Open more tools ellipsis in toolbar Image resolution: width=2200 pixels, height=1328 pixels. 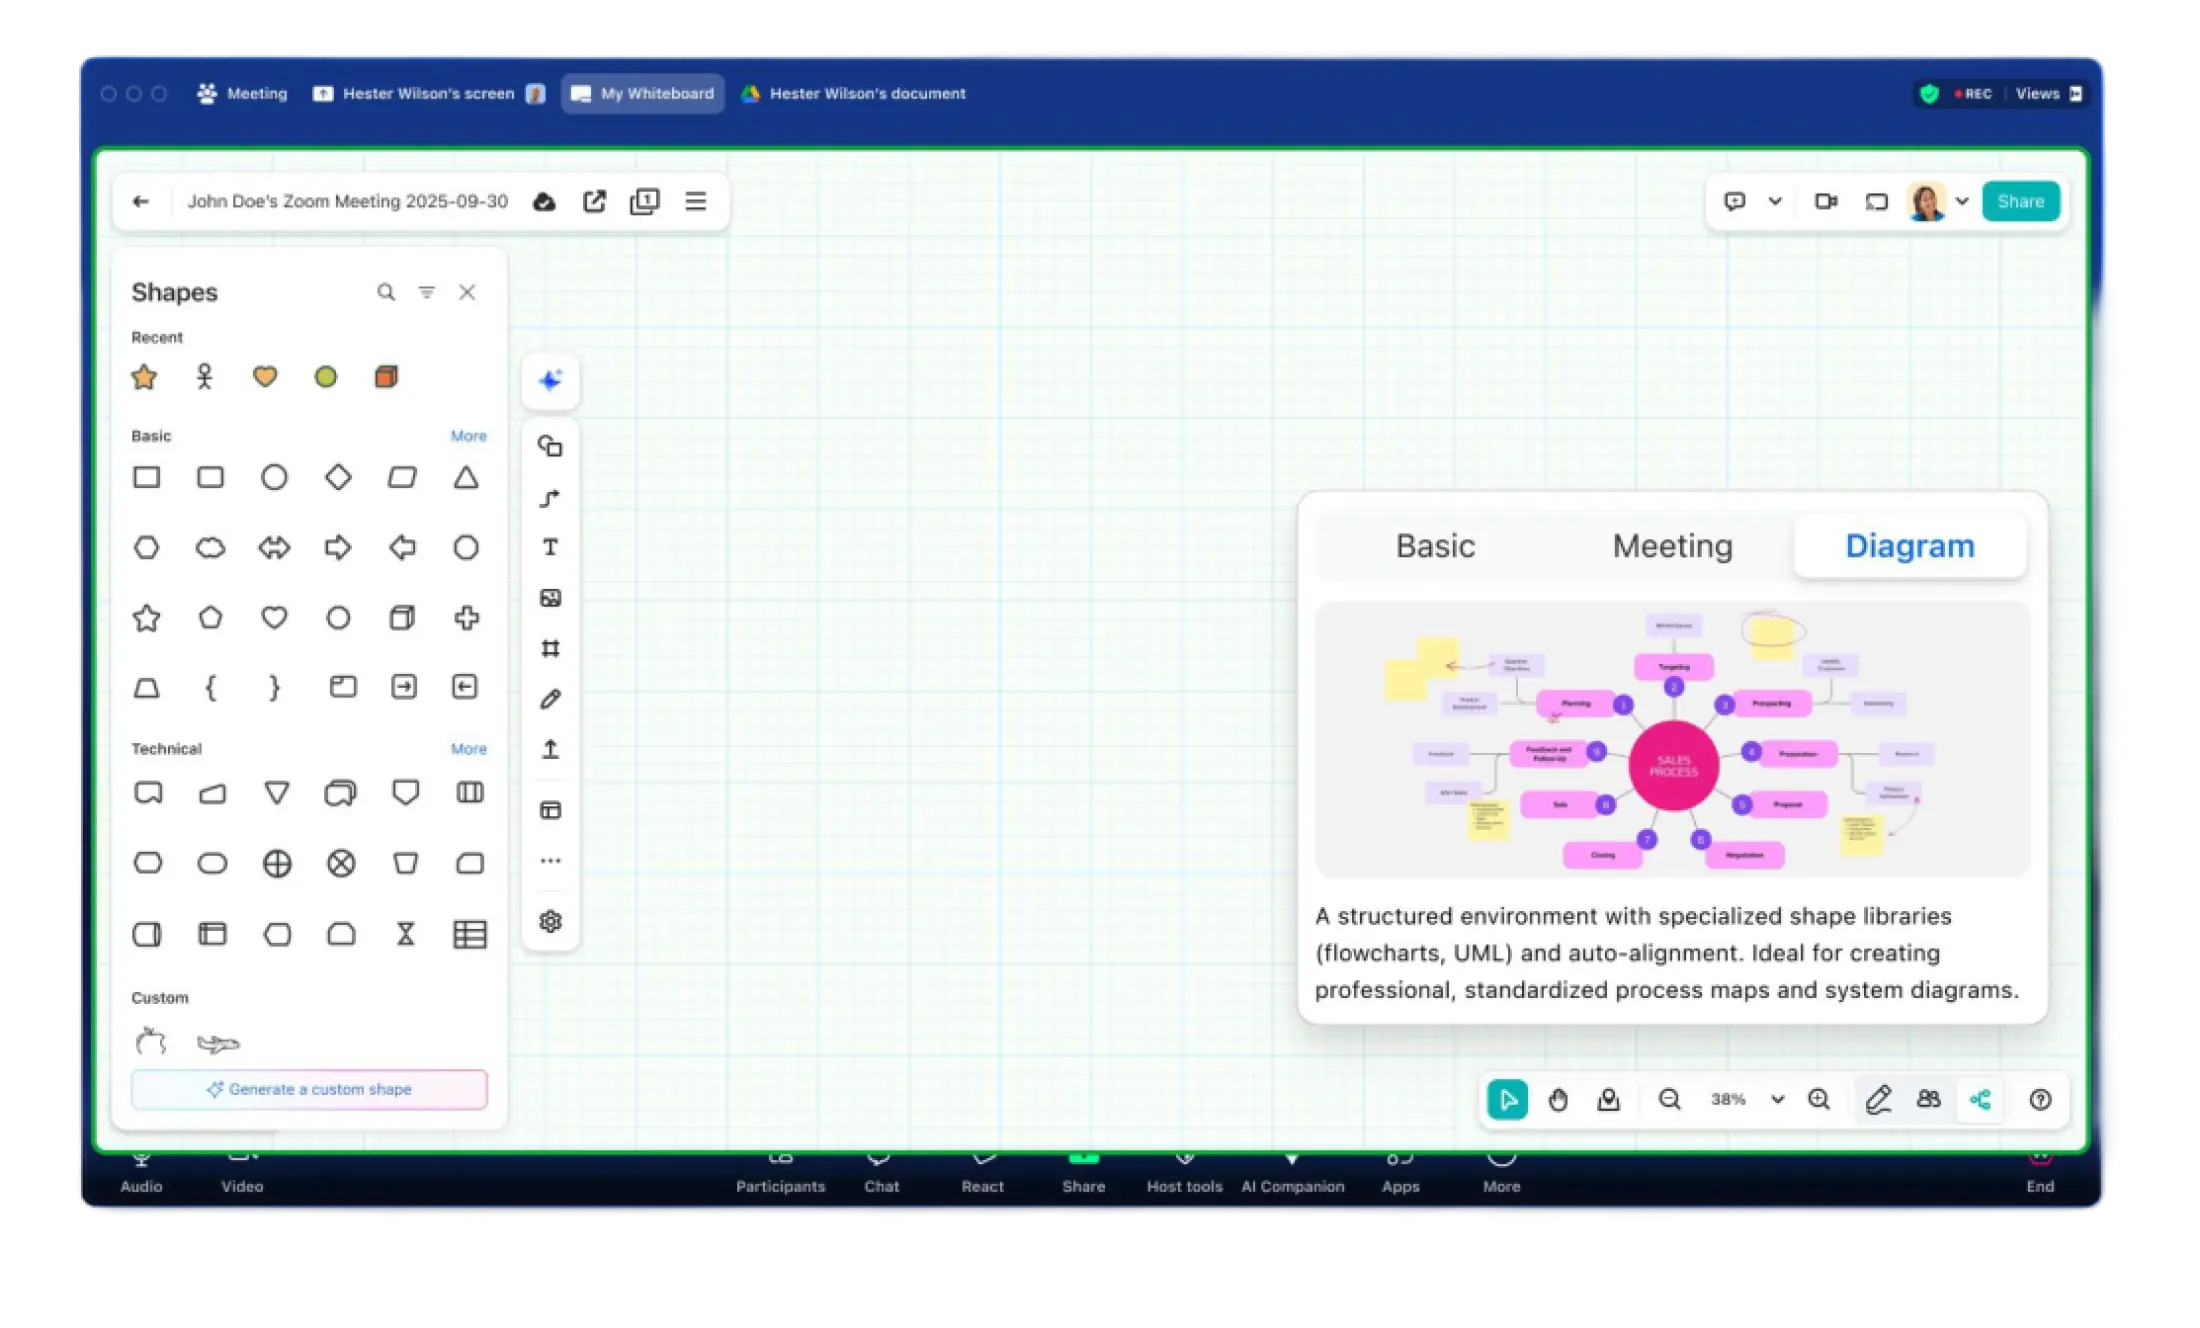pos(550,860)
